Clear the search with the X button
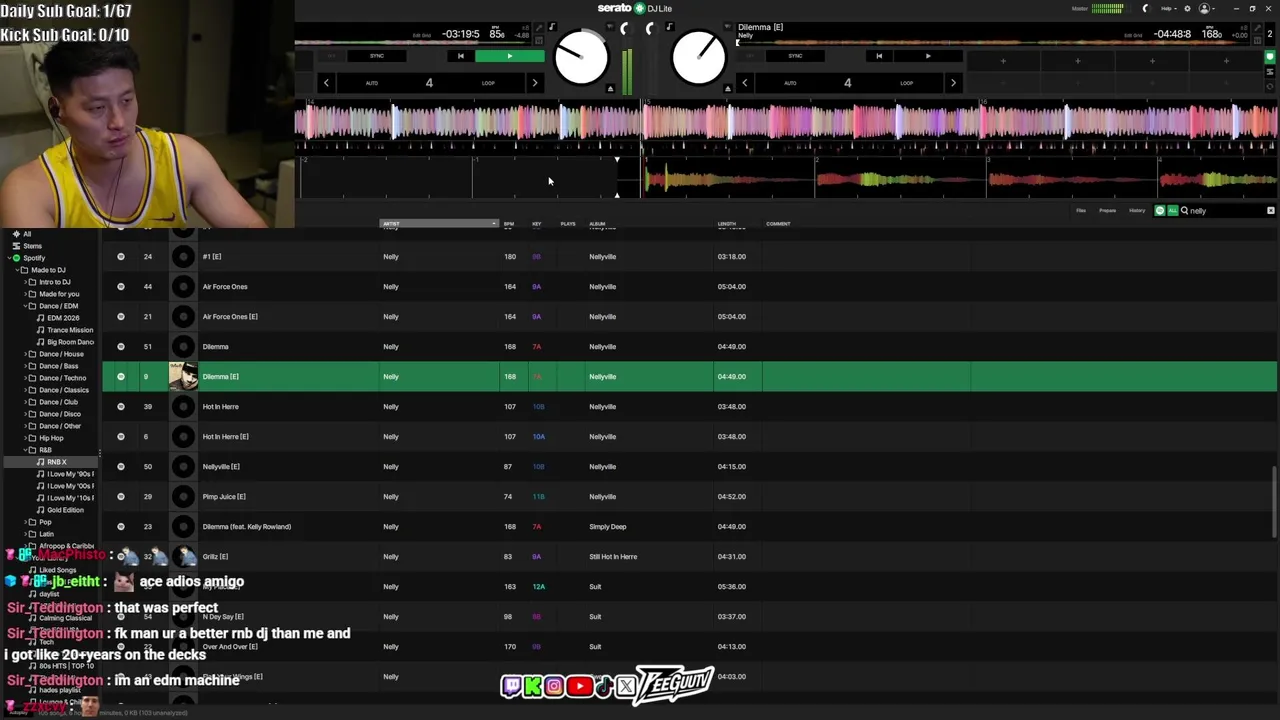Viewport: 1280px width, 720px height. pyautogui.click(x=1271, y=211)
